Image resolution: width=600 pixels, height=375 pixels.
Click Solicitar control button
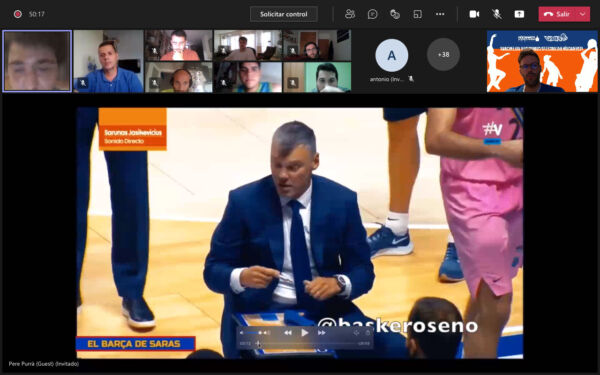click(284, 14)
